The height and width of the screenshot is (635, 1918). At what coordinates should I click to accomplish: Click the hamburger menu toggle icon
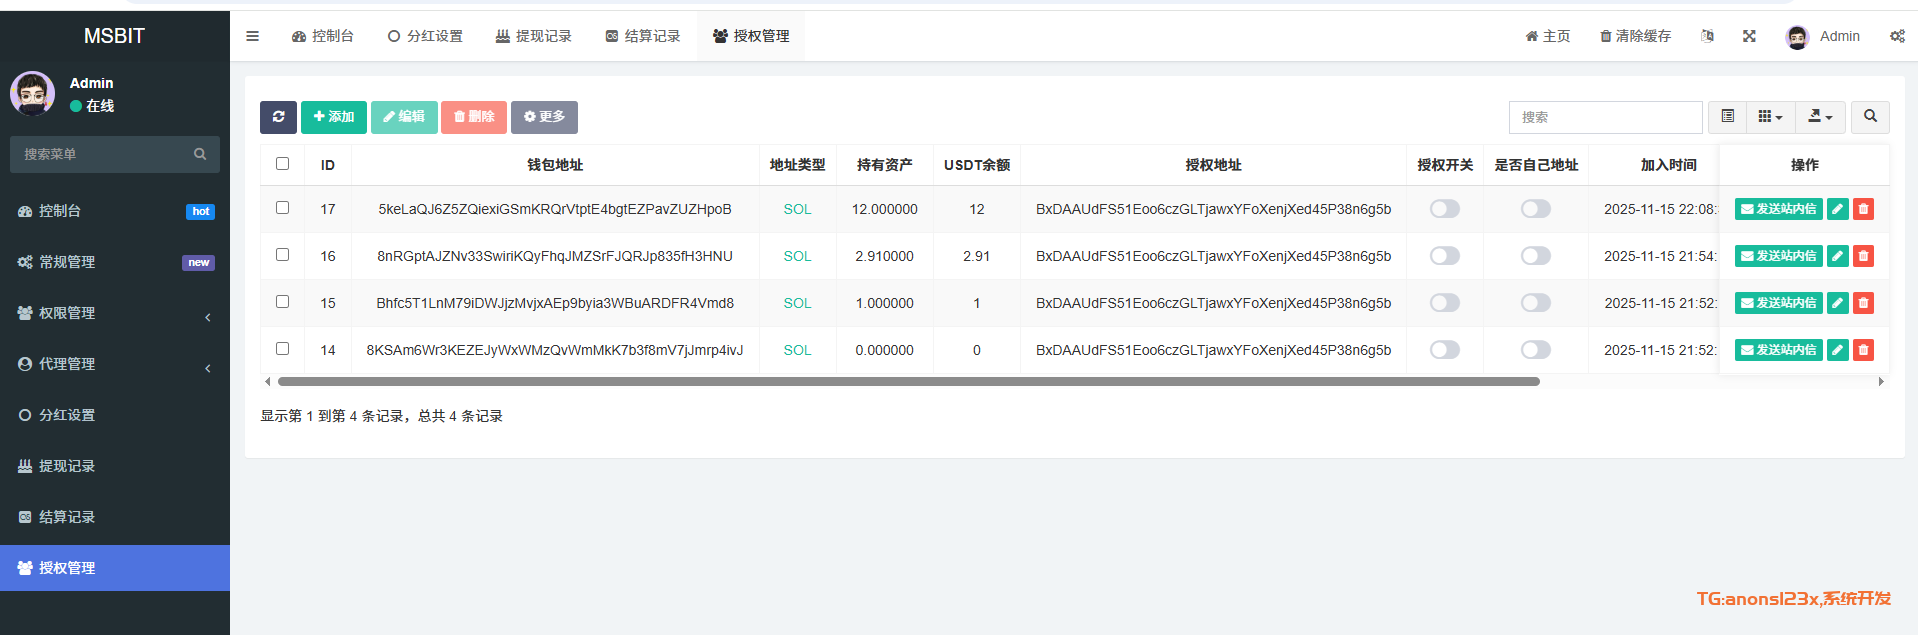(252, 36)
